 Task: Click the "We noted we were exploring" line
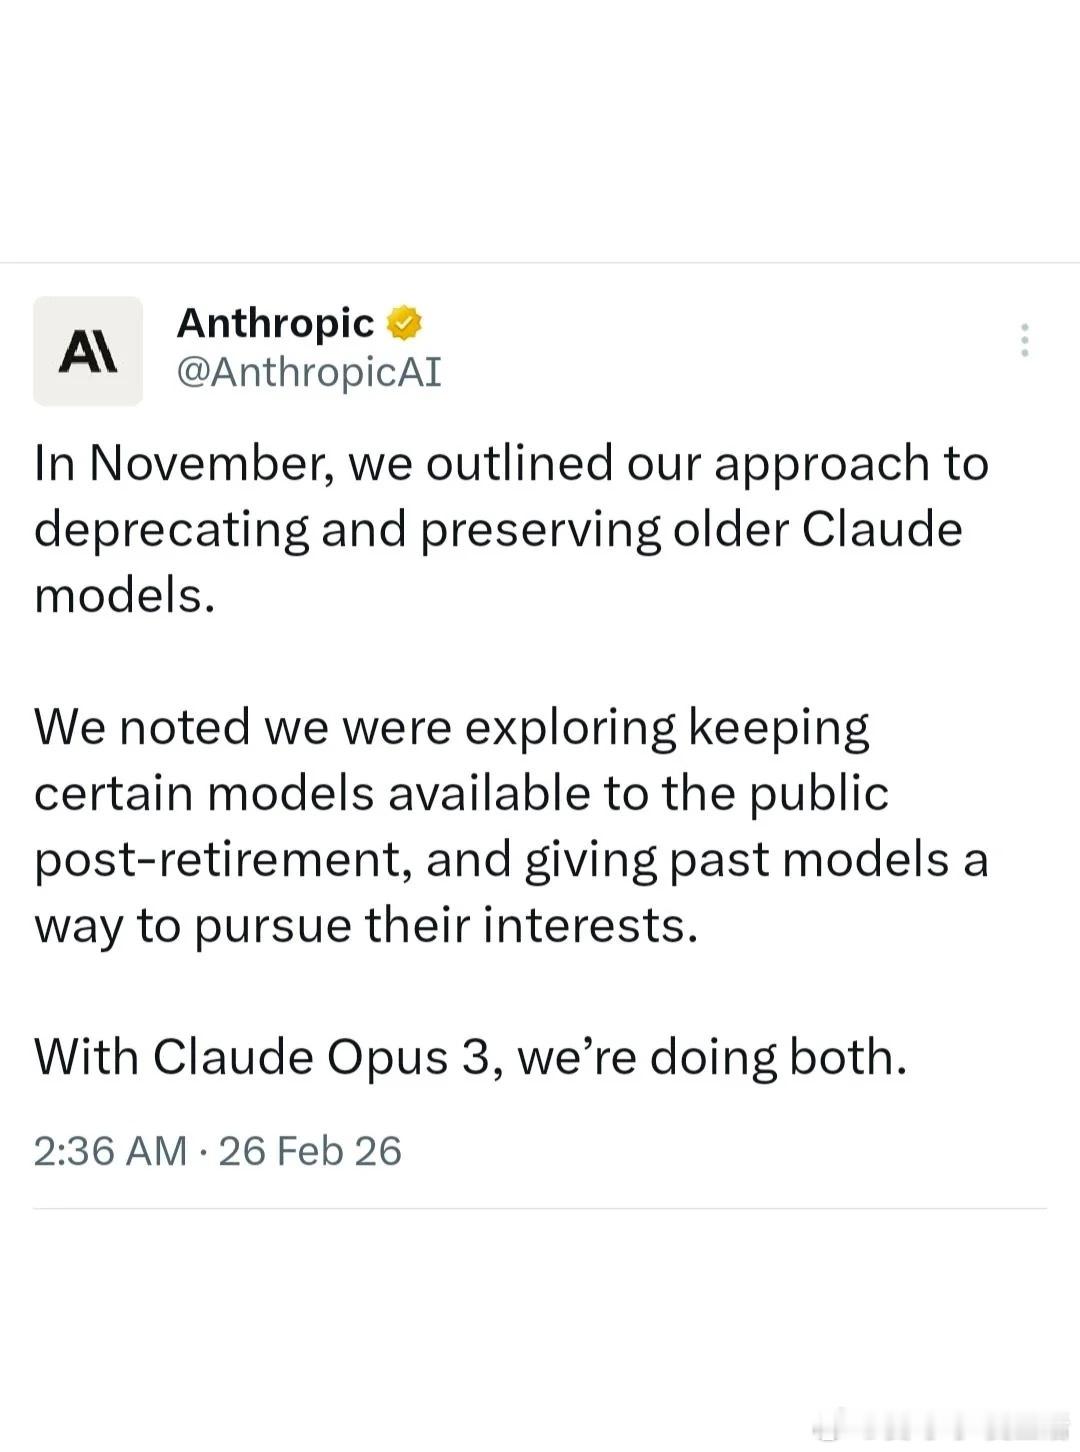tap(450, 727)
